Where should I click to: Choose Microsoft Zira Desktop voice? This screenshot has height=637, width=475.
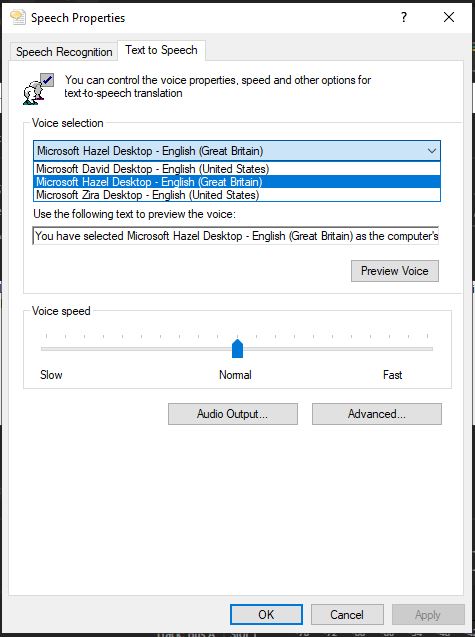237,195
